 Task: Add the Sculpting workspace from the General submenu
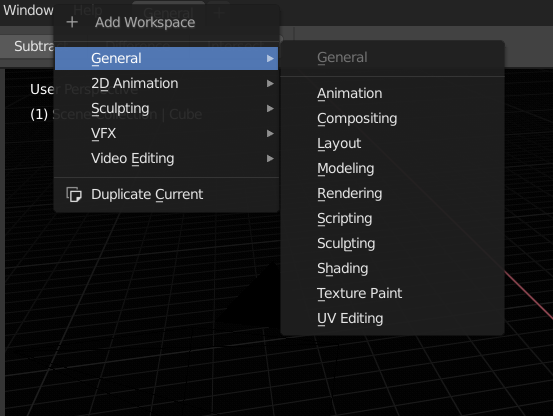pyautogui.click(x=393, y=244)
